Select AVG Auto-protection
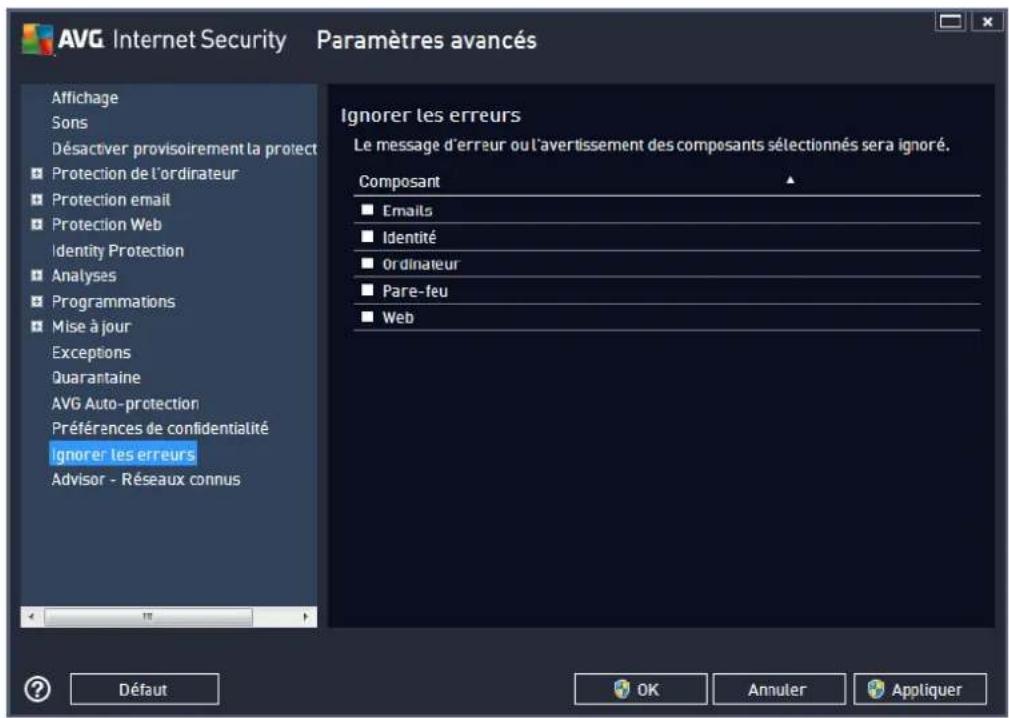Viewport: 1009px width, 718px height. tap(125, 403)
